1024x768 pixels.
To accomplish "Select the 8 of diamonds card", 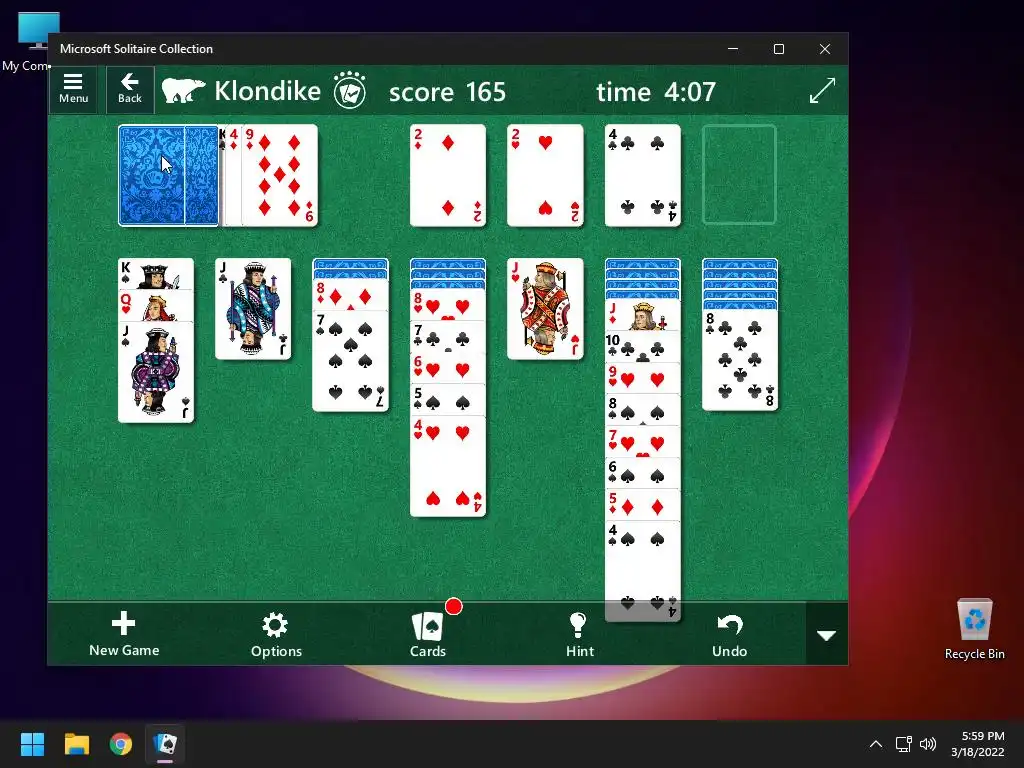I will (x=351, y=295).
